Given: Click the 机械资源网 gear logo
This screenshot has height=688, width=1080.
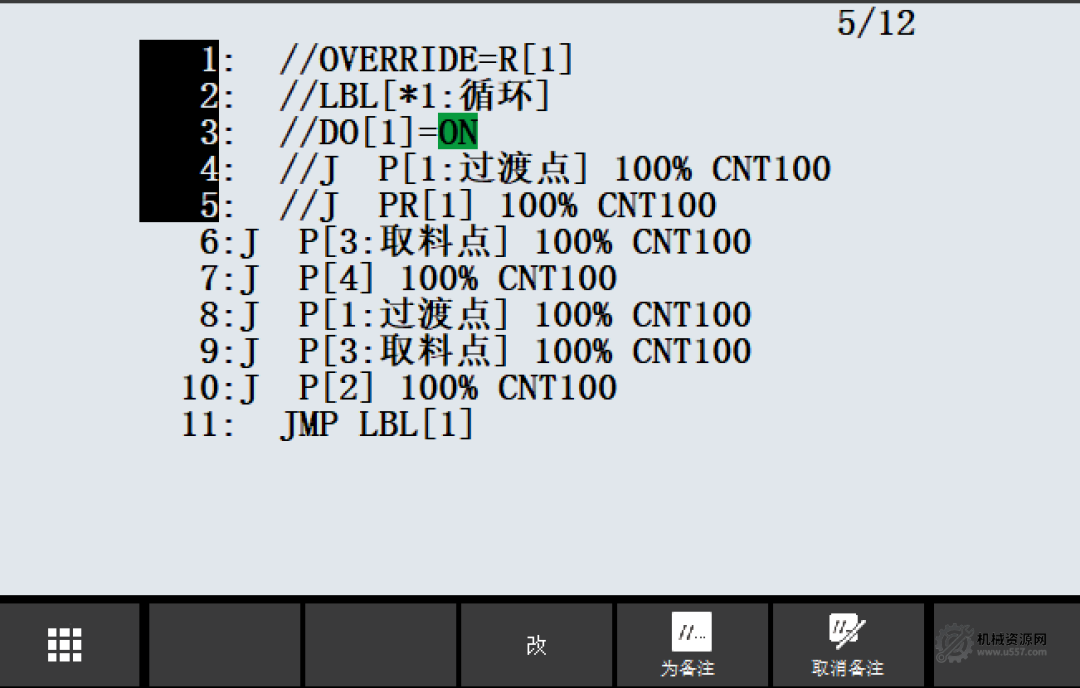Looking at the screenshot, I should point(954,645).
